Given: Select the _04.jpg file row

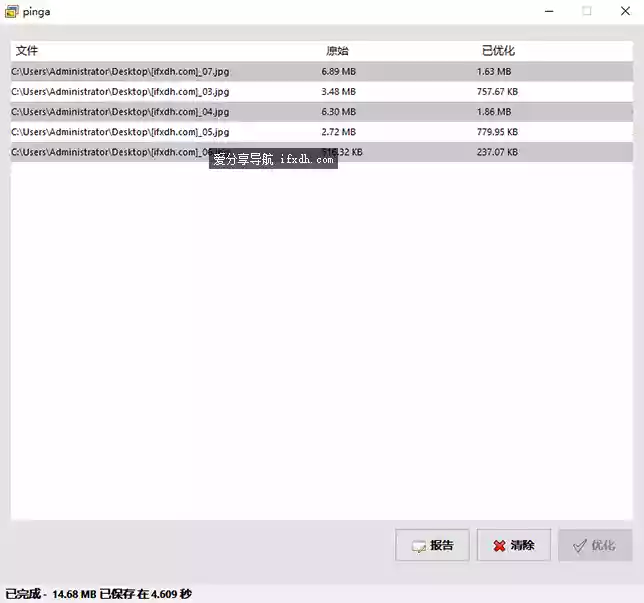Looking at the screenshot, I should coord(322,112).
